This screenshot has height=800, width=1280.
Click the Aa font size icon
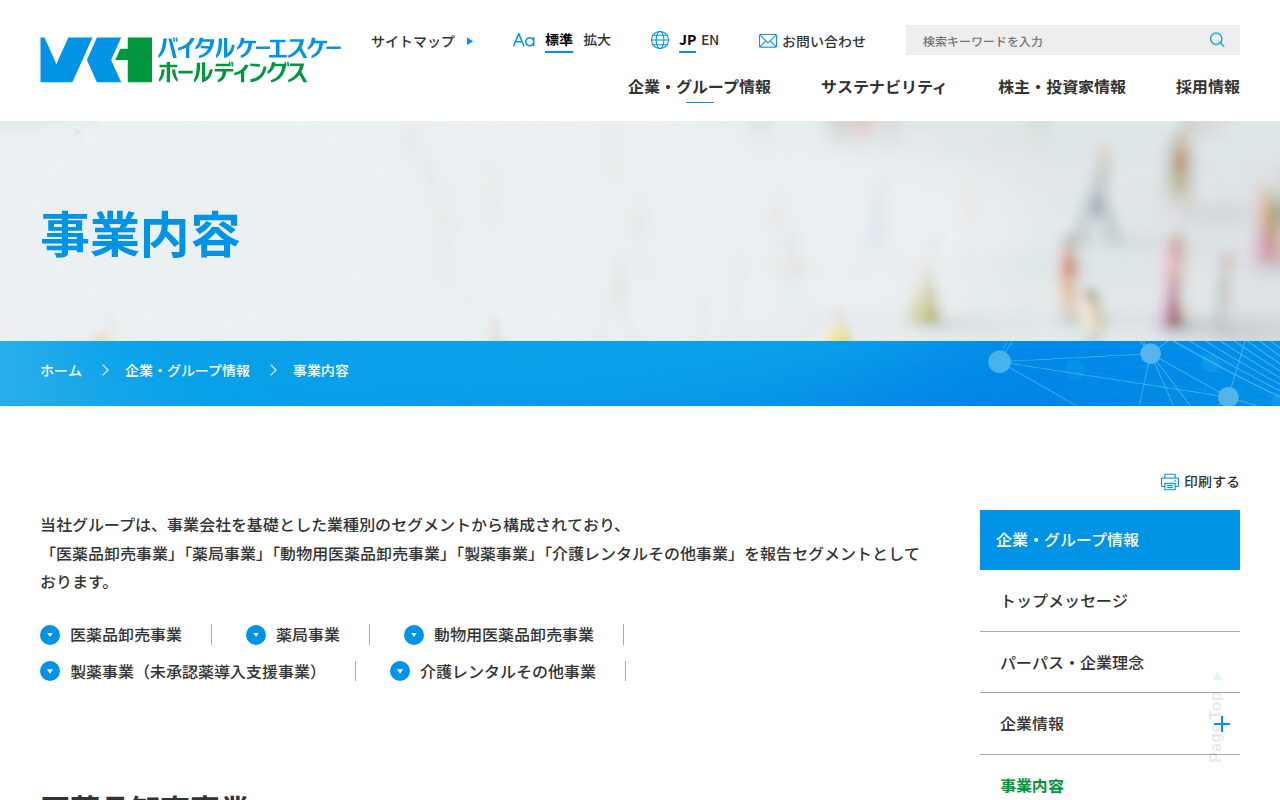(x=524, y=40)
